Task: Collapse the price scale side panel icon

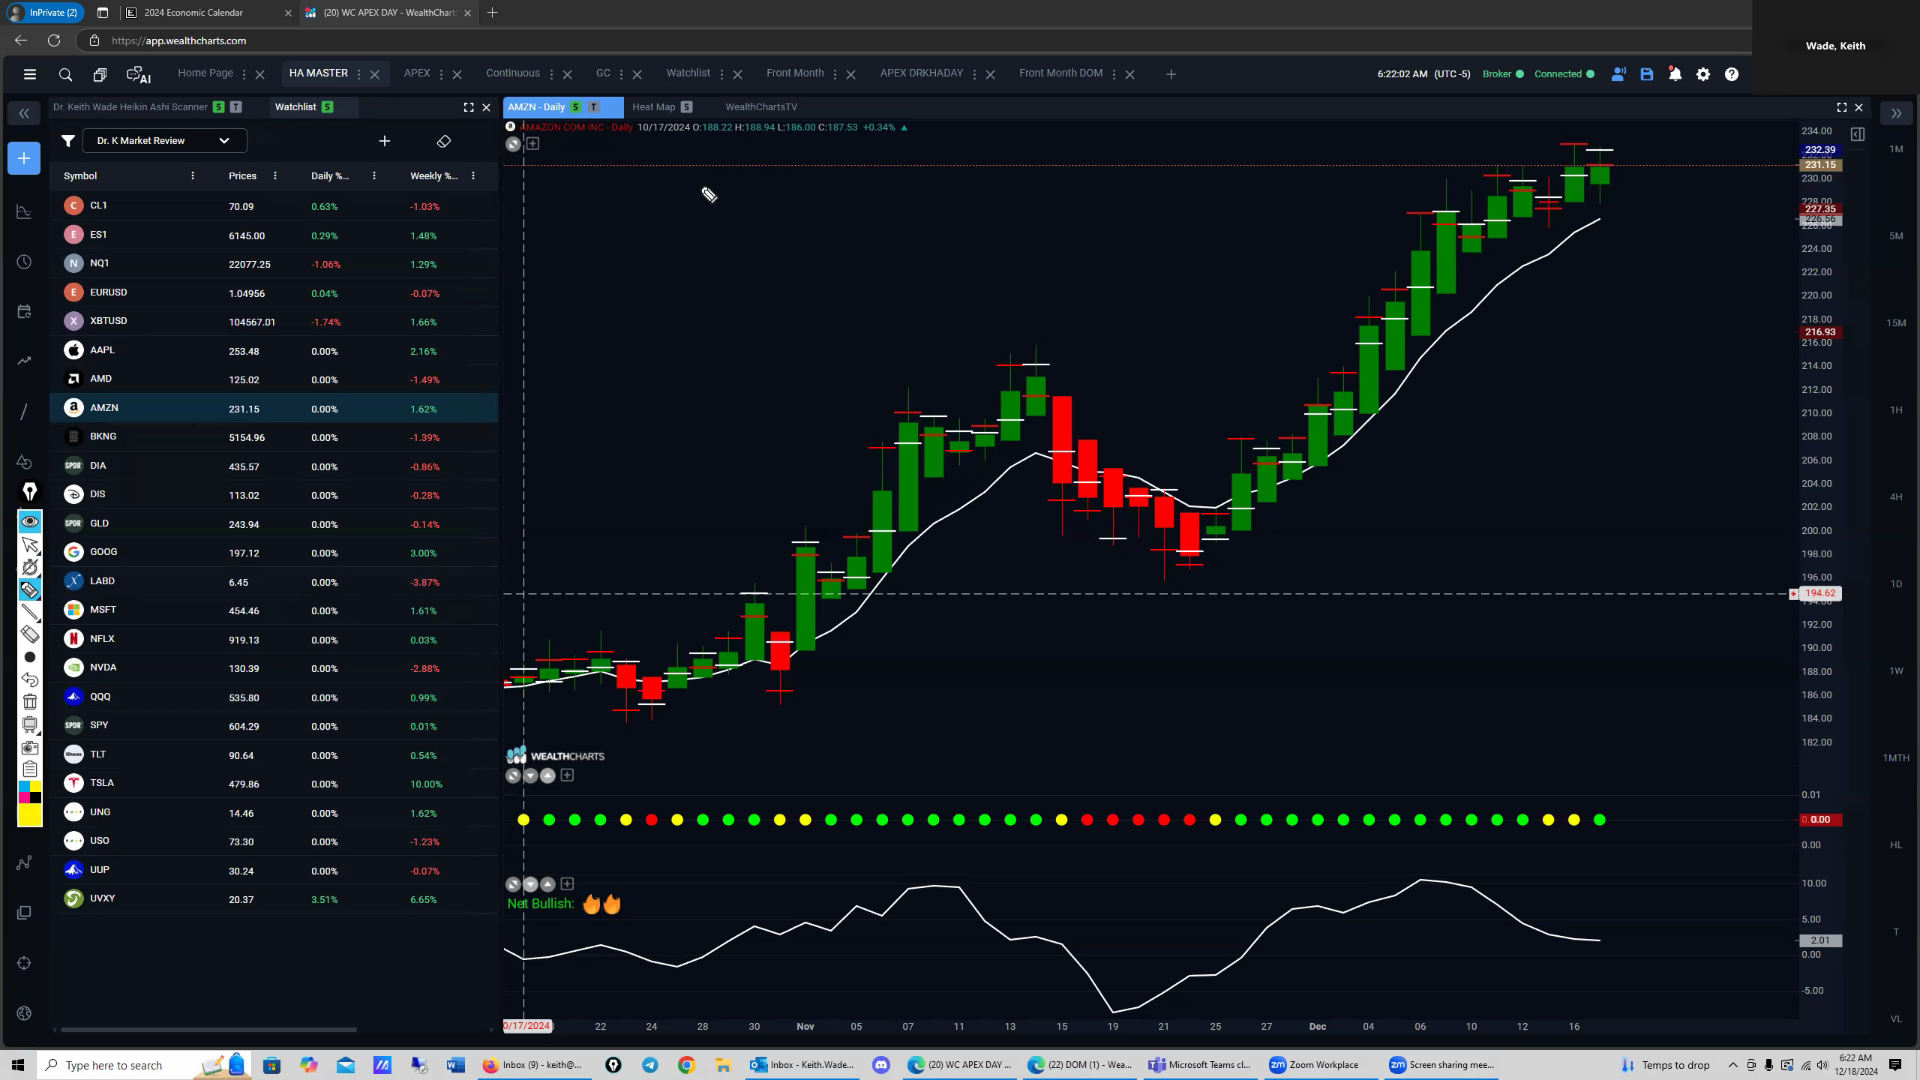Action: tap(1857, 134)
